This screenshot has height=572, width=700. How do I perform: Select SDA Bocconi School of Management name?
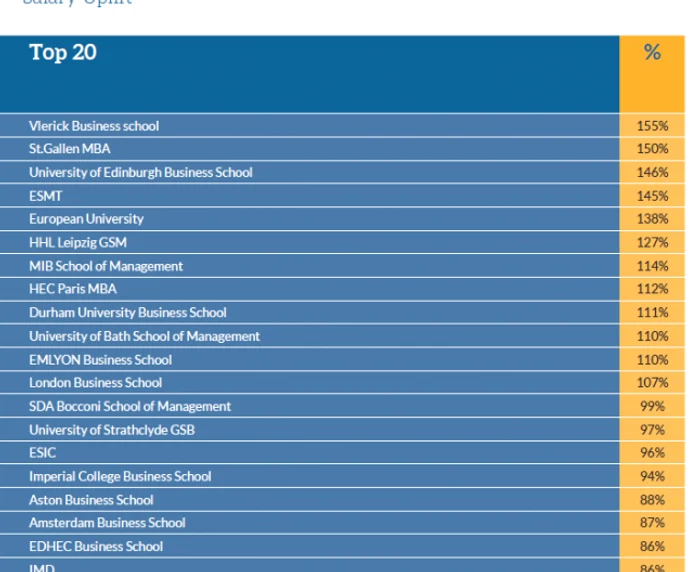click(x=130, y=406)
